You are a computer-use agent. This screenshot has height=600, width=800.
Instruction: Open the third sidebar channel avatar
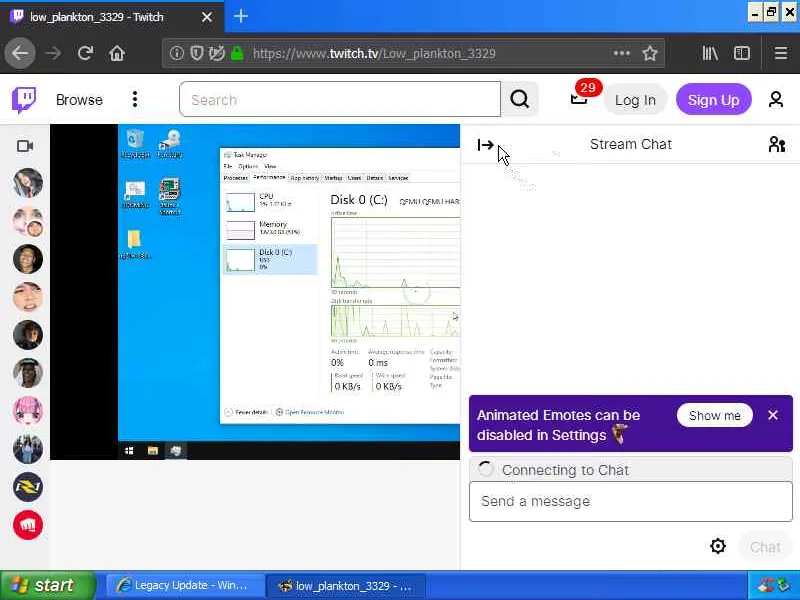(x=28, y=259)
